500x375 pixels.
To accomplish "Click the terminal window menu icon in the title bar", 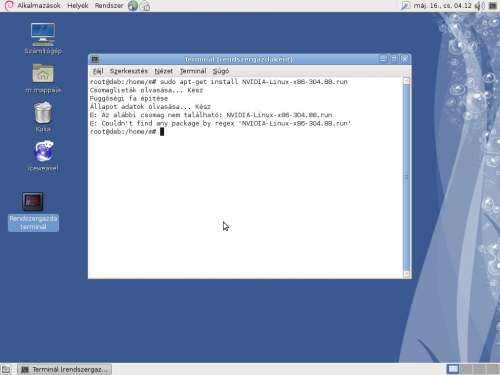I will pos(95,60).
